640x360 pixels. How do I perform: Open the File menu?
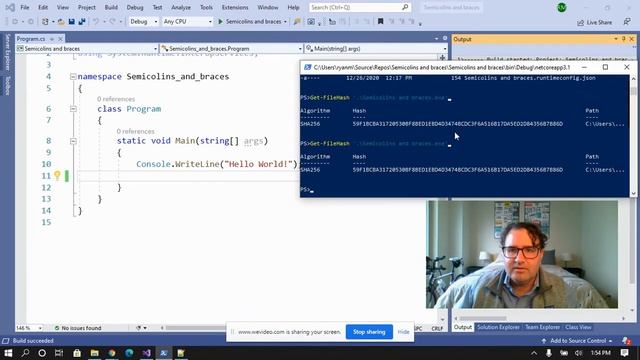pos(24,7)
